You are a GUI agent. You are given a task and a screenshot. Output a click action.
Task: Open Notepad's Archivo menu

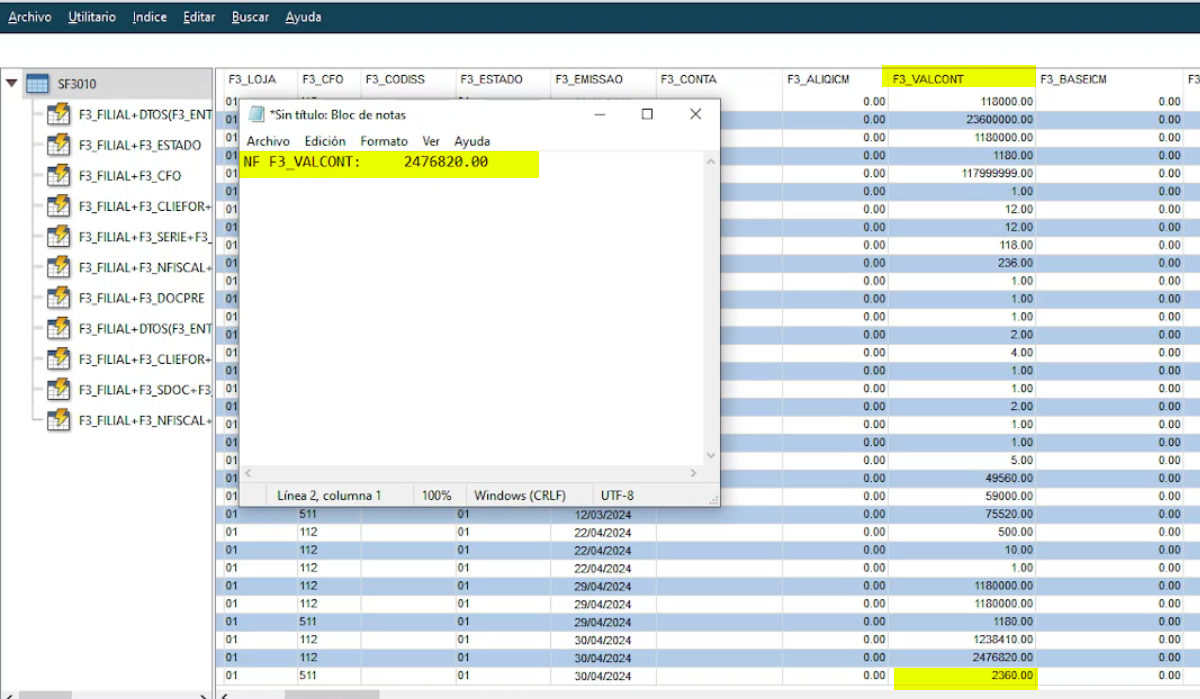(268, 141)
